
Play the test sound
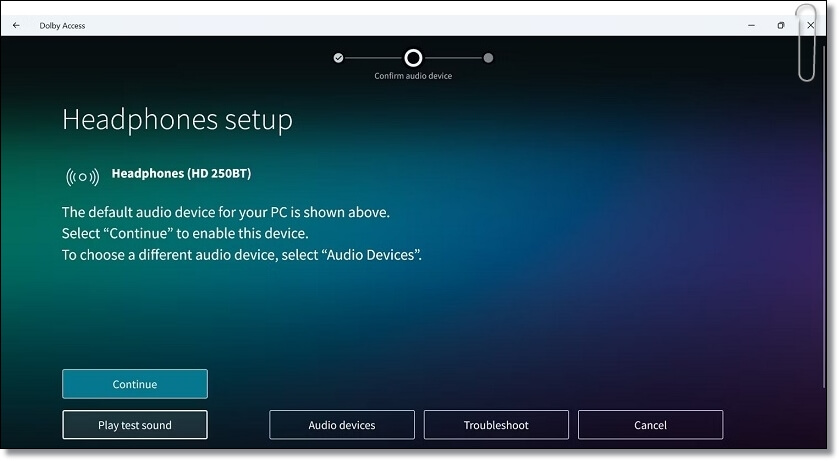tap(135, 425)
